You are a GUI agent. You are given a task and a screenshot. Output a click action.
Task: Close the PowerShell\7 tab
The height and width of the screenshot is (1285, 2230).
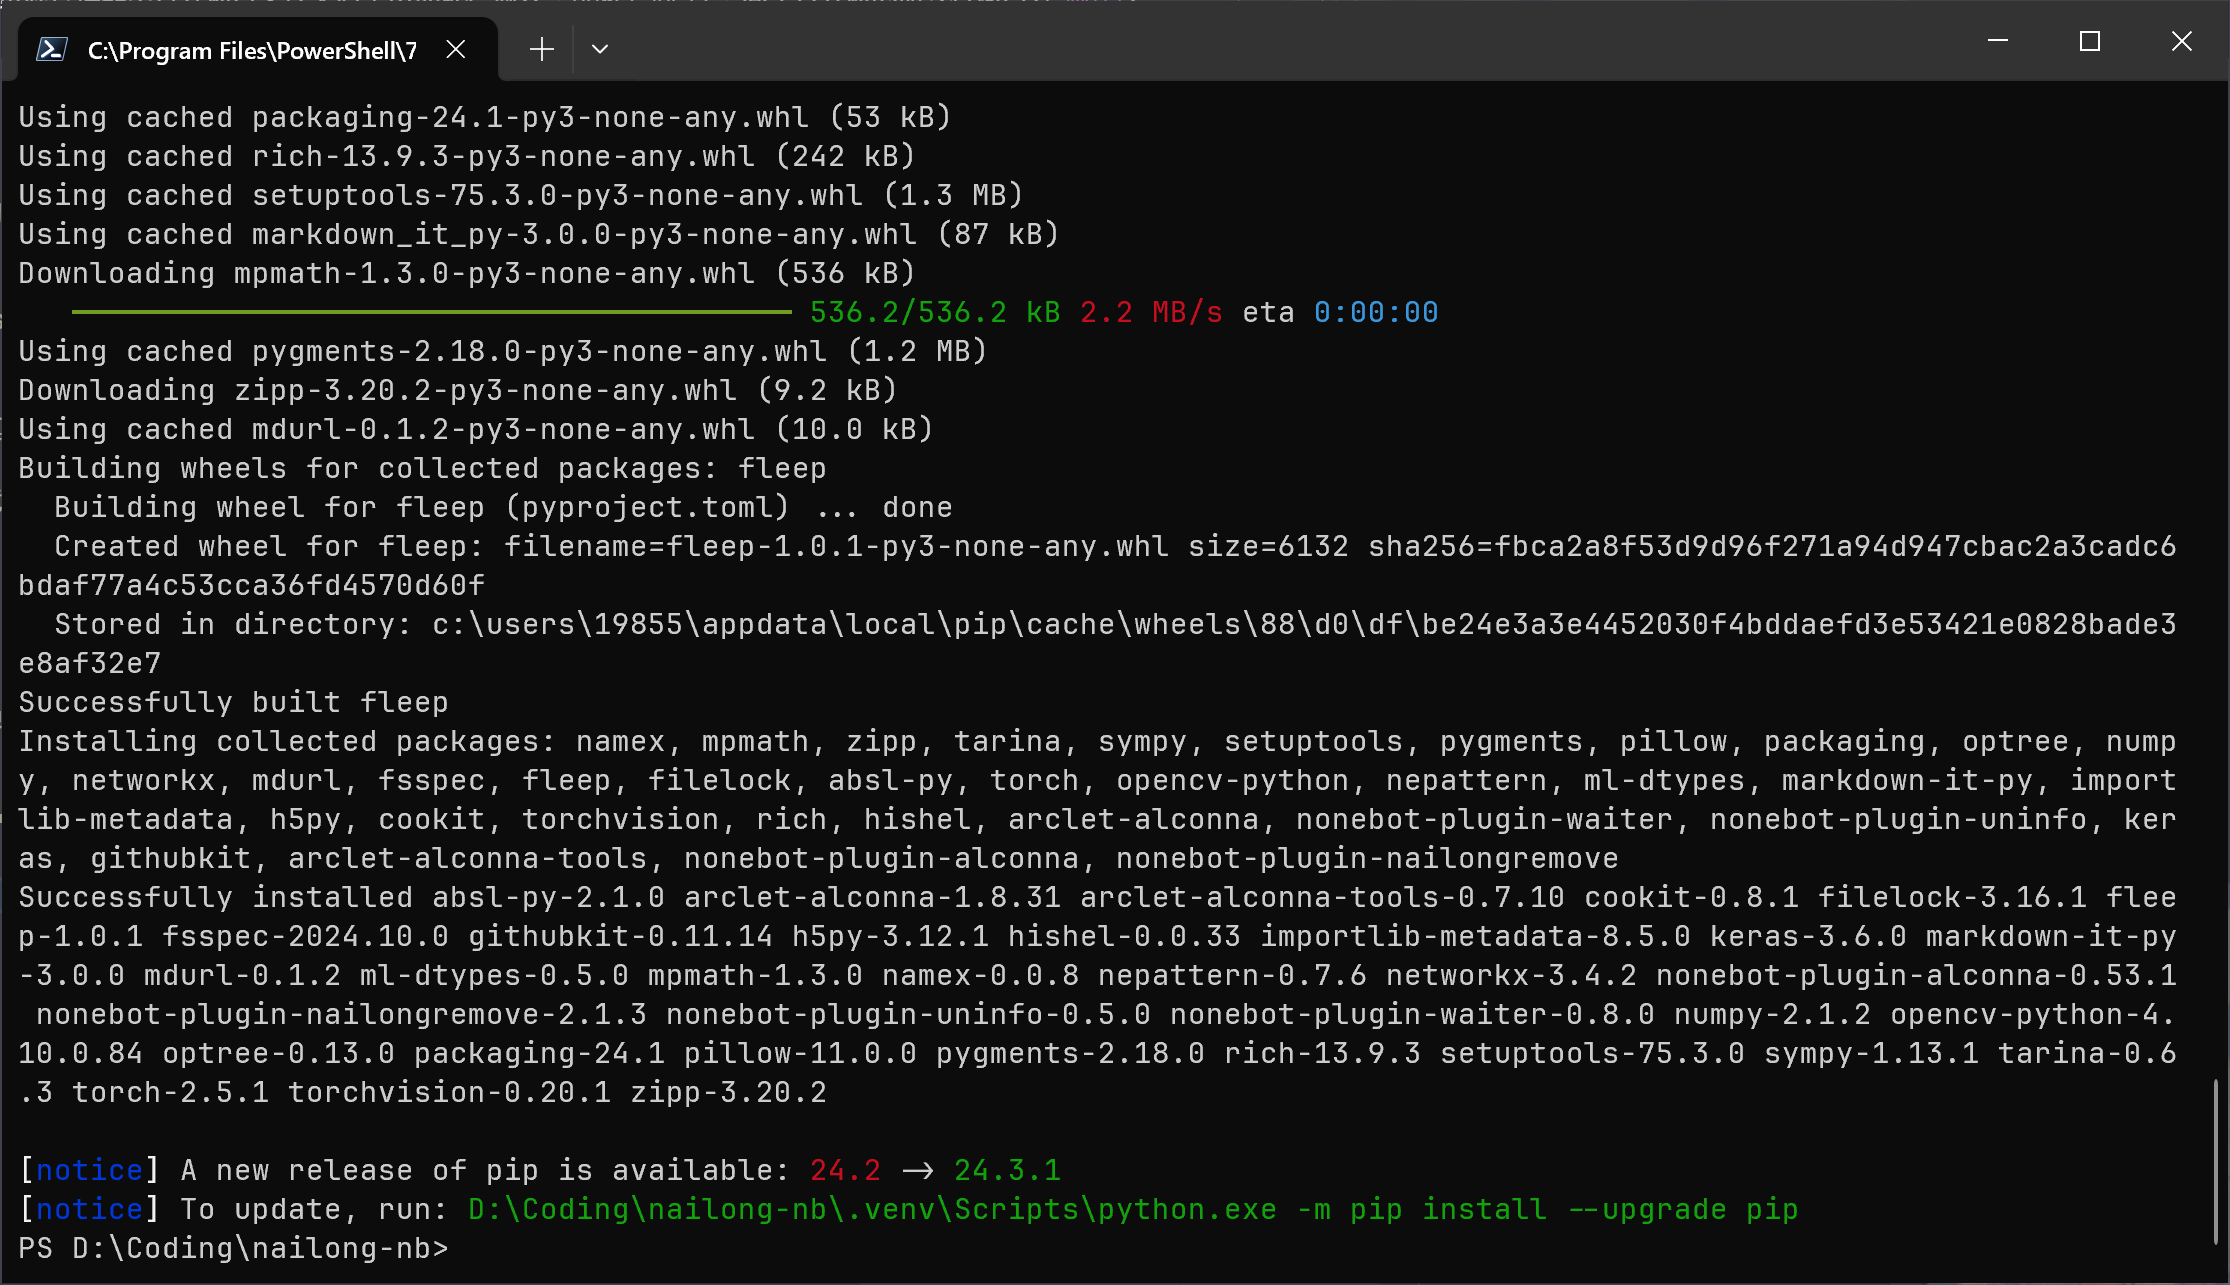(456, 49)
